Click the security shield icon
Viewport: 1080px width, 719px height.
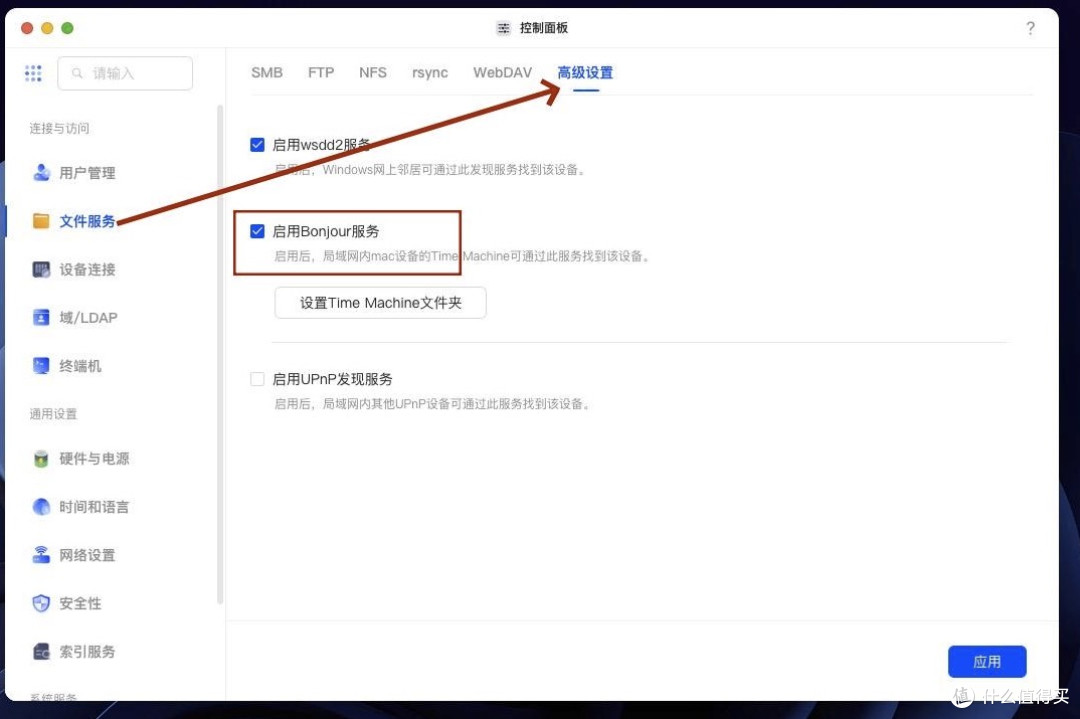[41, 603]
